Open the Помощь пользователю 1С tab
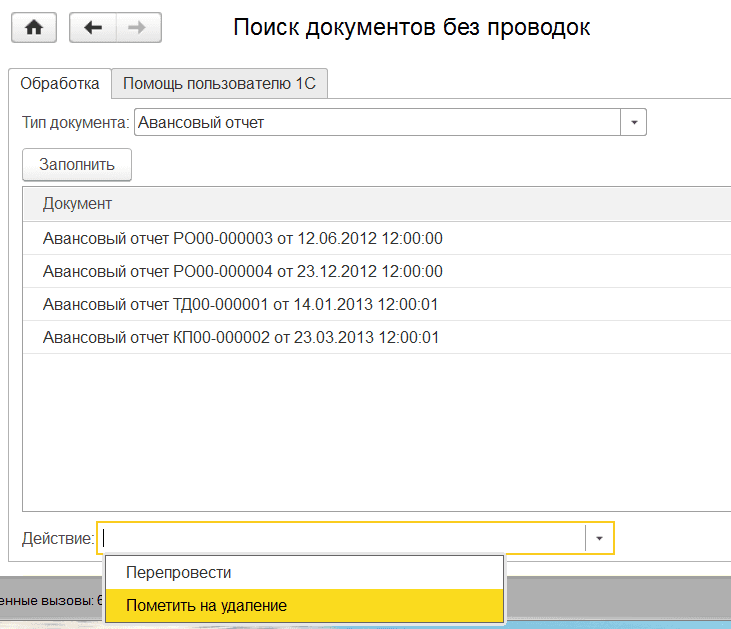 220,84
